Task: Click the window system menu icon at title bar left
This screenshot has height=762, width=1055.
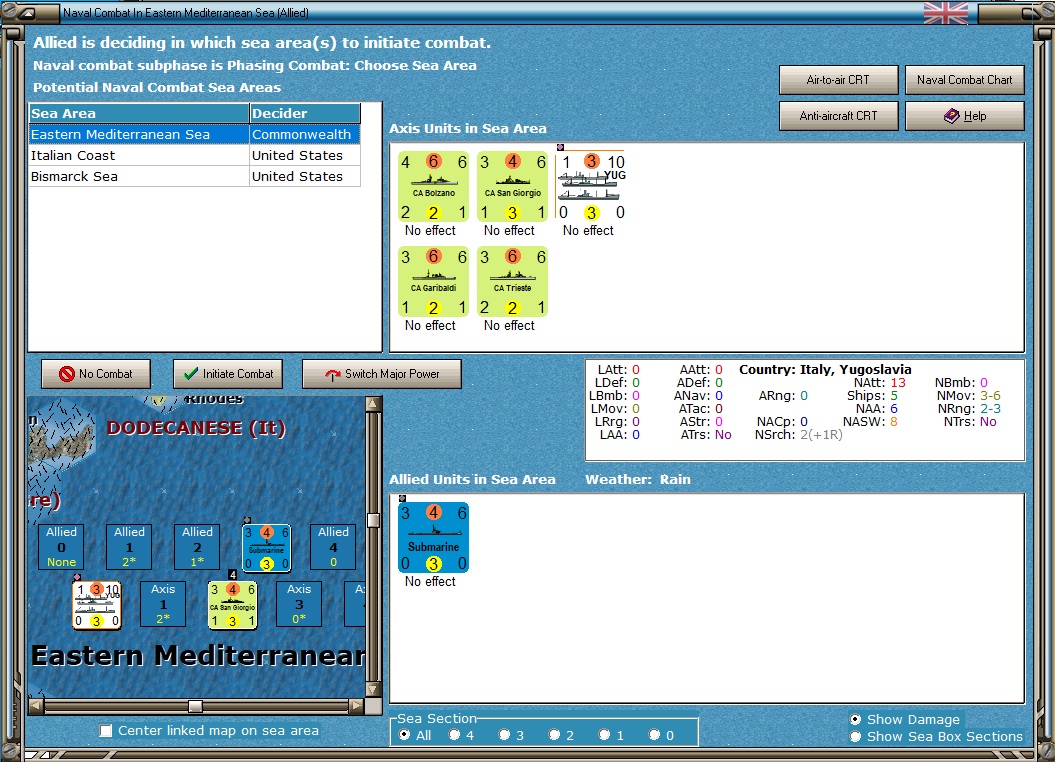Action: (27, 13)
